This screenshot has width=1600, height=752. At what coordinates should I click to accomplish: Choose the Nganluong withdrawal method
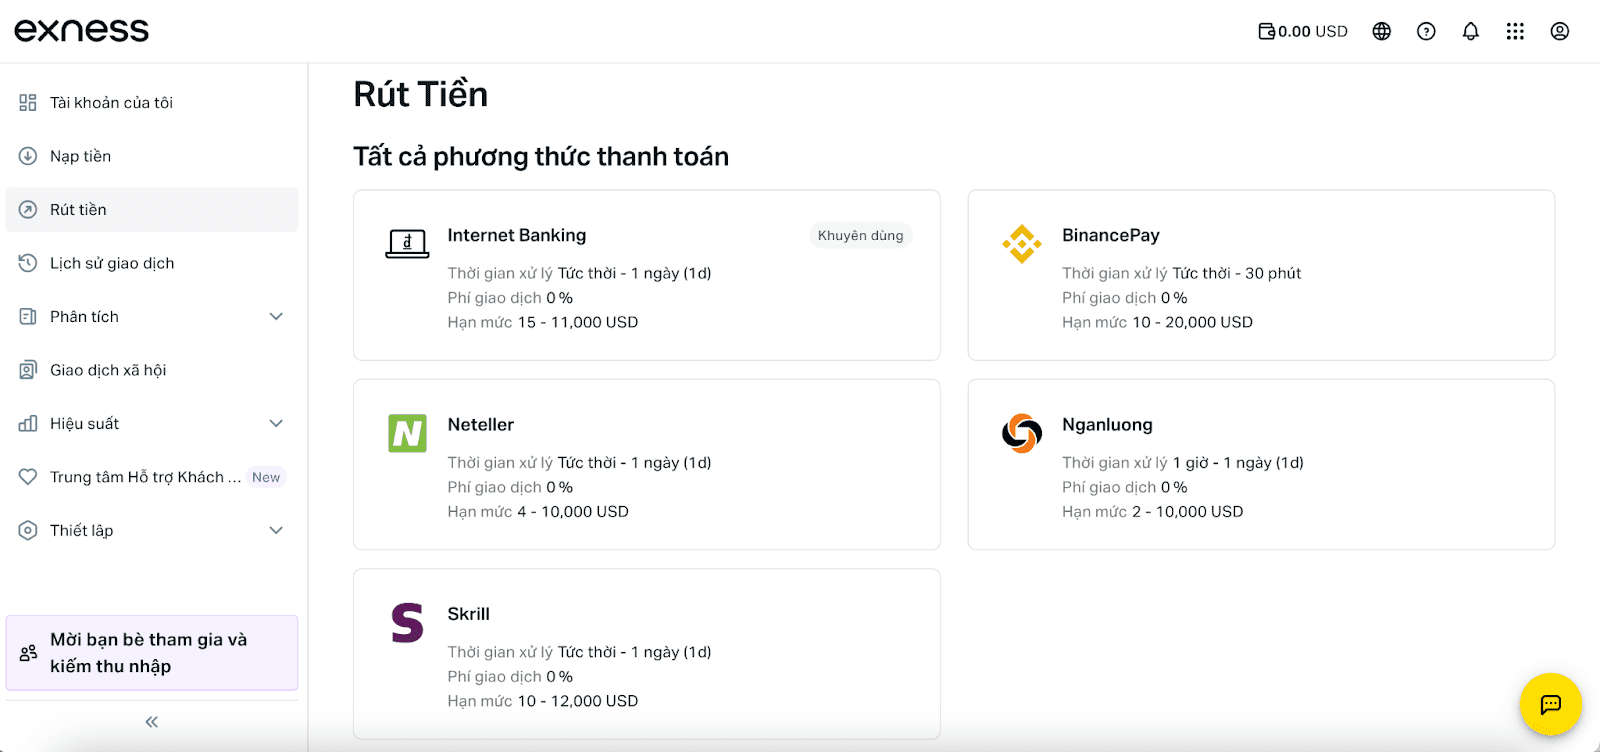pyautogui.click(x=1260, y=465)
